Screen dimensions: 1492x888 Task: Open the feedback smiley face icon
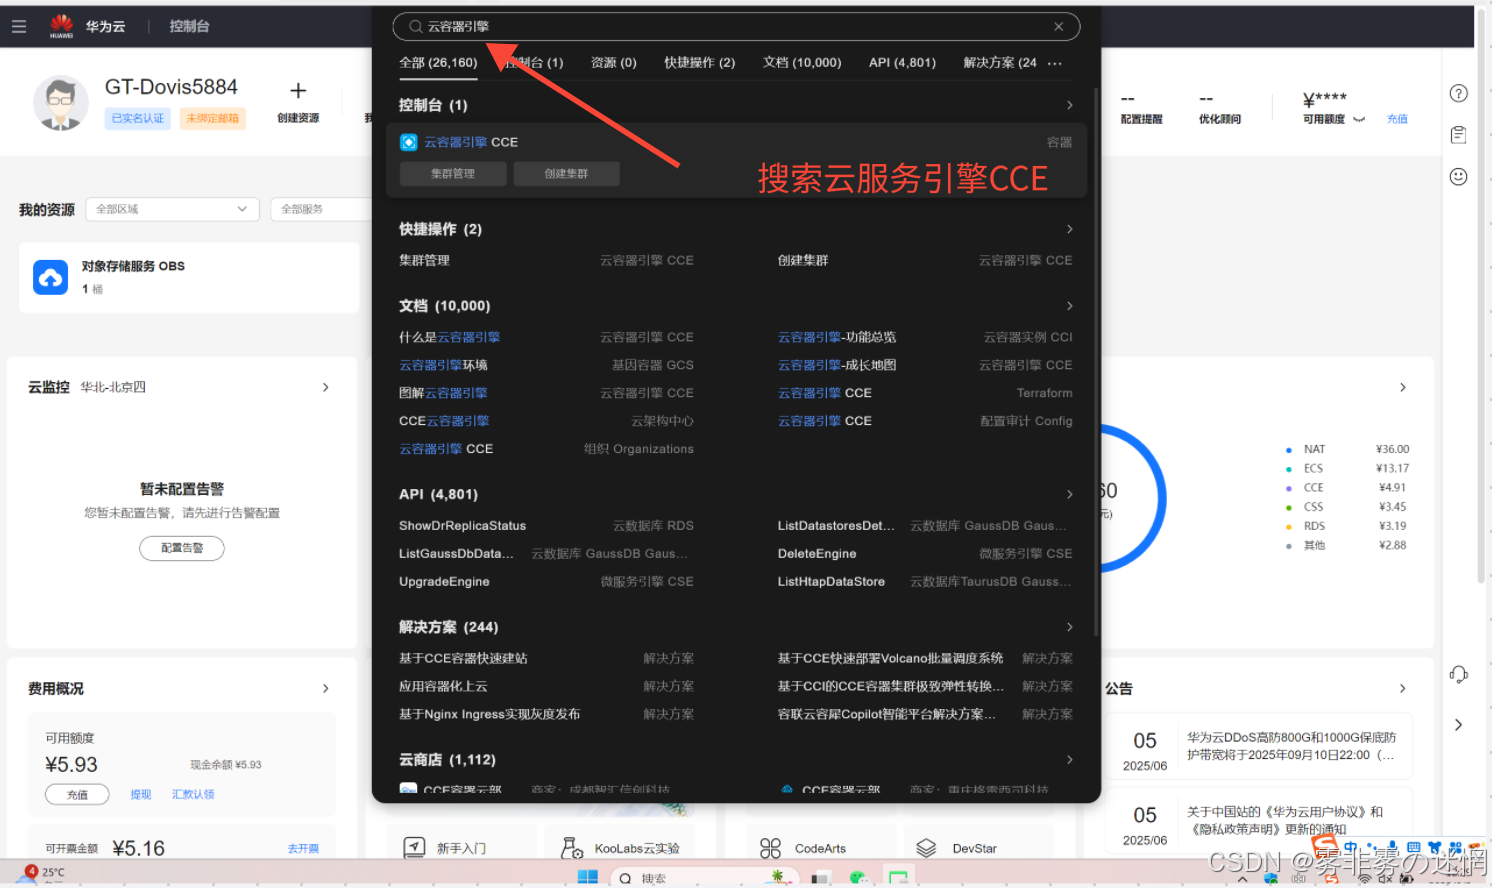(x=1458, y=177)
